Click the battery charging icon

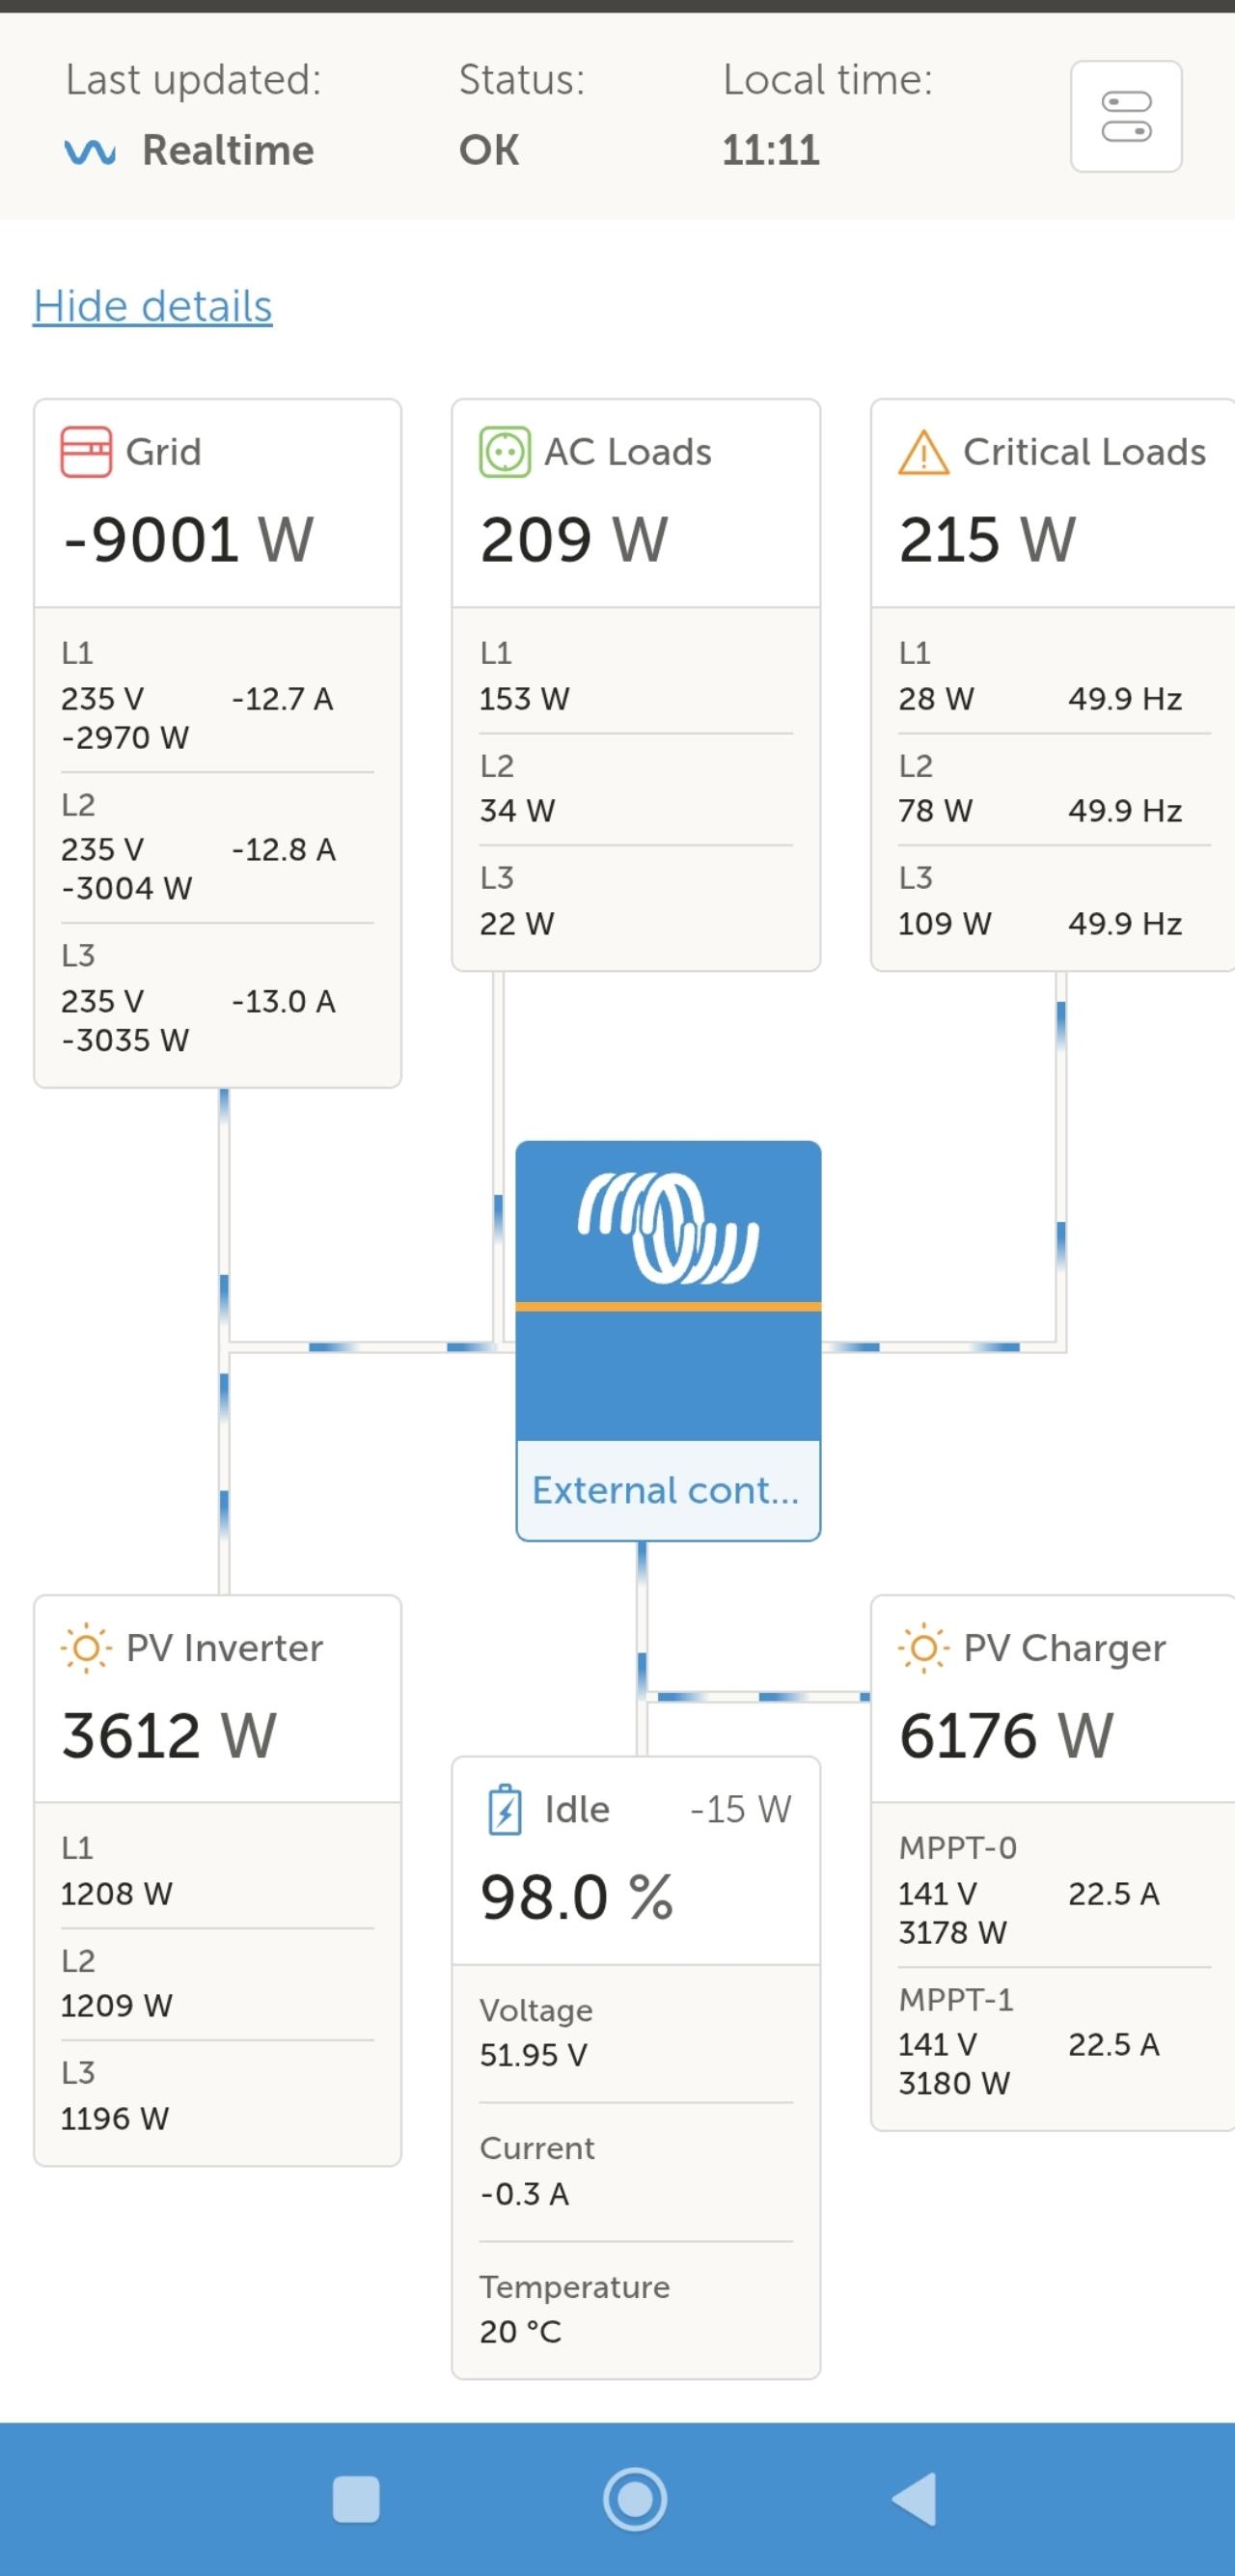coord(505,1809)
